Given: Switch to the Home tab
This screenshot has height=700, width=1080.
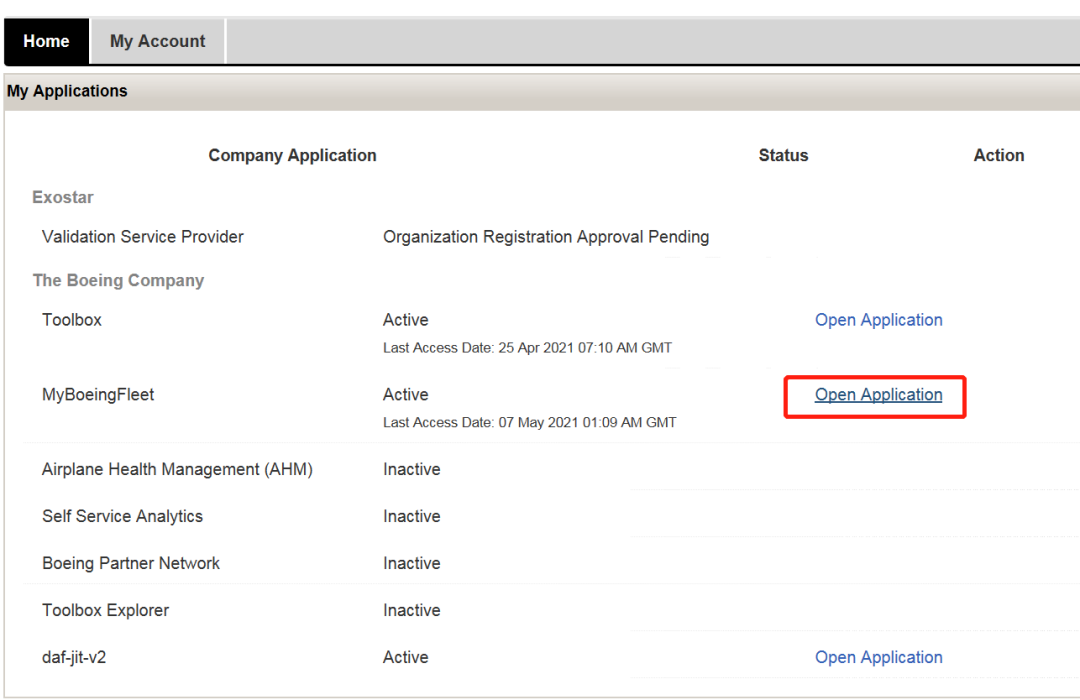Looking at the screenshot, I should click(46, 41).
